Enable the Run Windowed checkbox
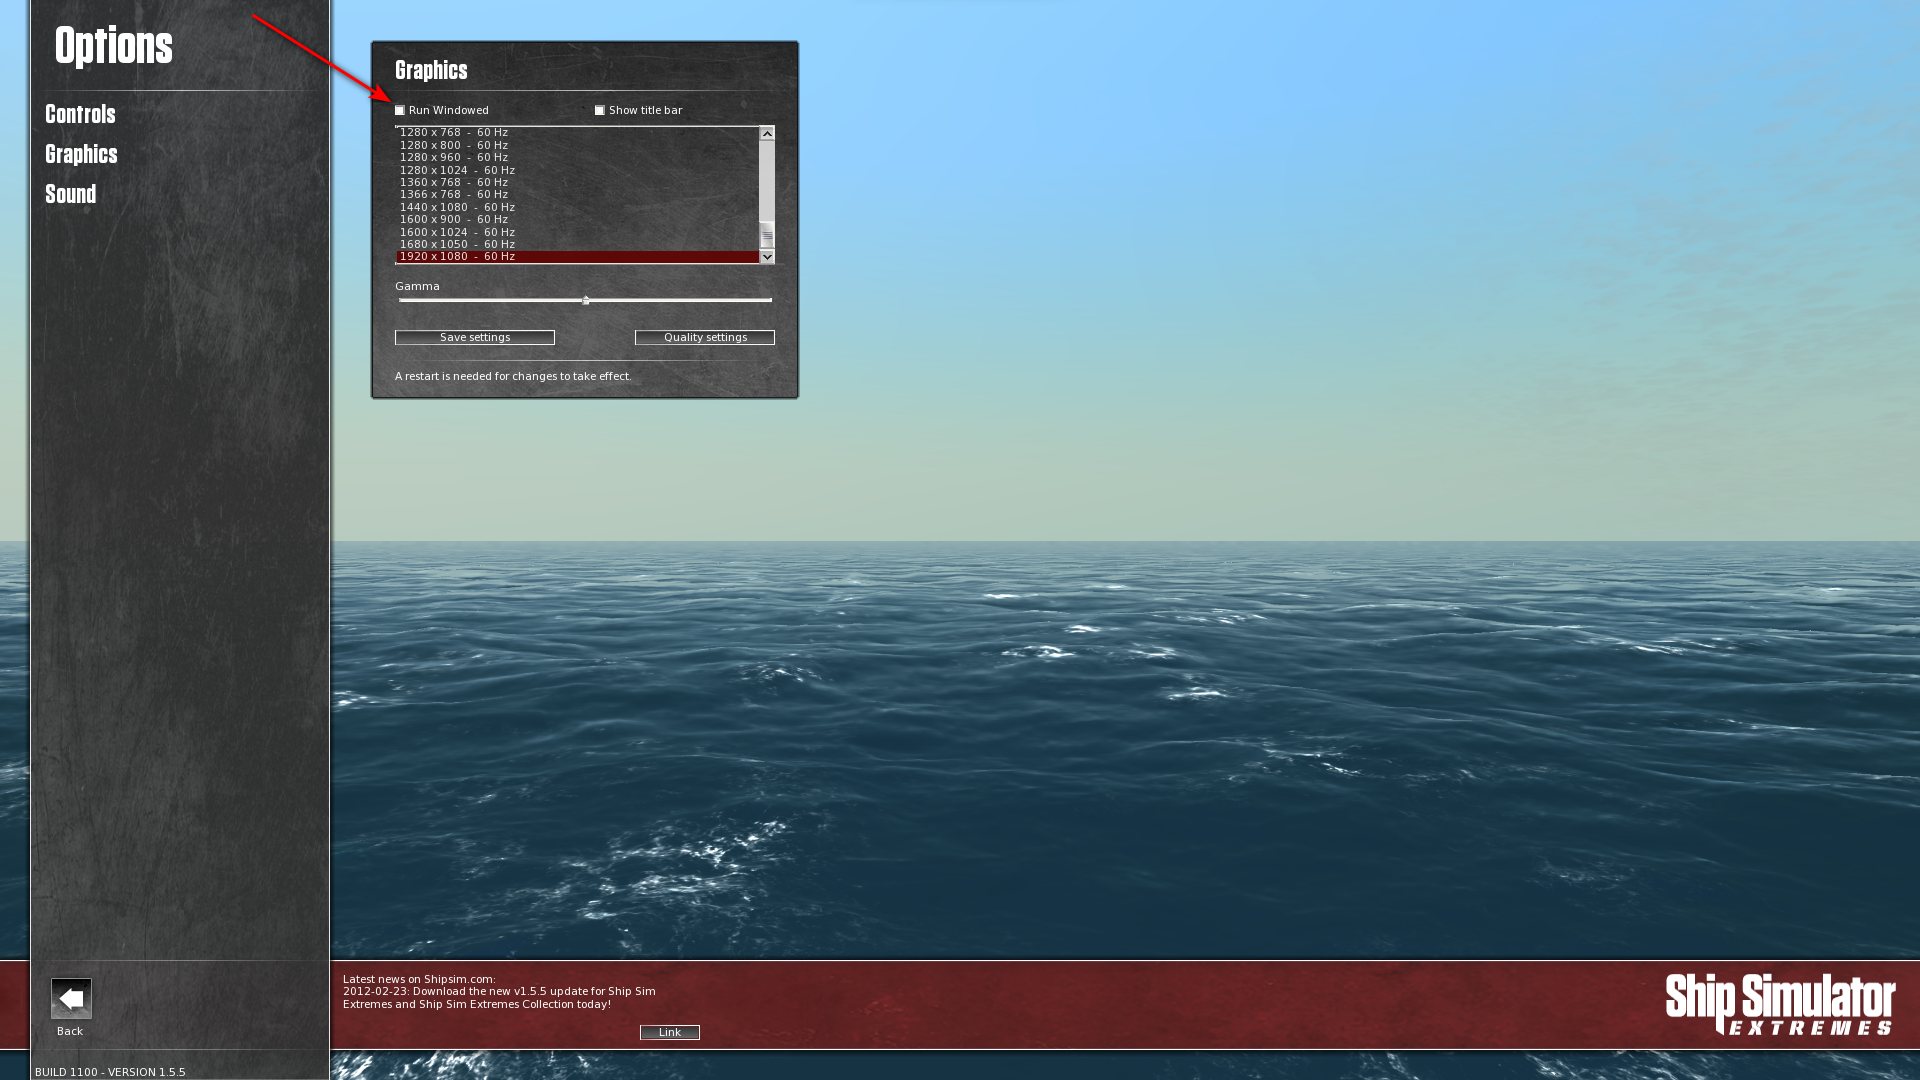 point(400,111)
